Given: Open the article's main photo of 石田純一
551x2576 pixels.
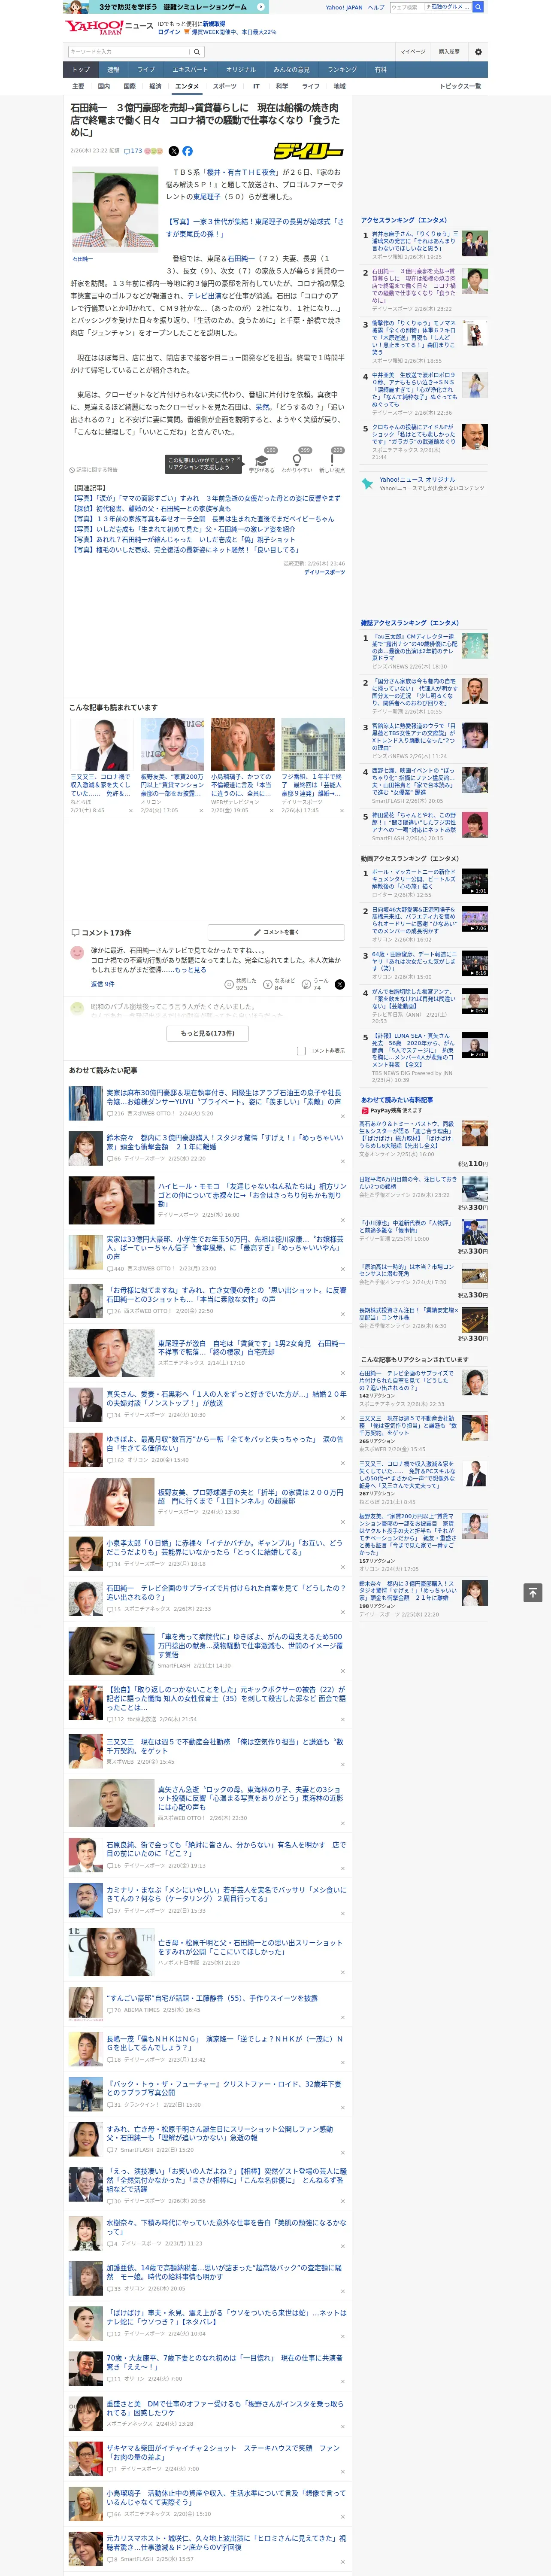Looking at the screenshot, I should click(x=115, y=208).
